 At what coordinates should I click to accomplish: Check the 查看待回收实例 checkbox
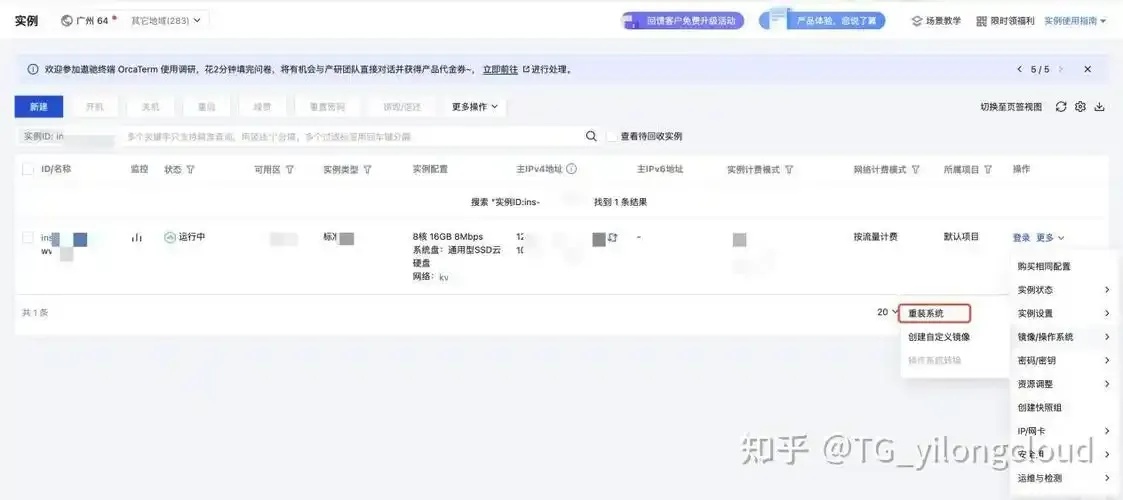[612, 136]
